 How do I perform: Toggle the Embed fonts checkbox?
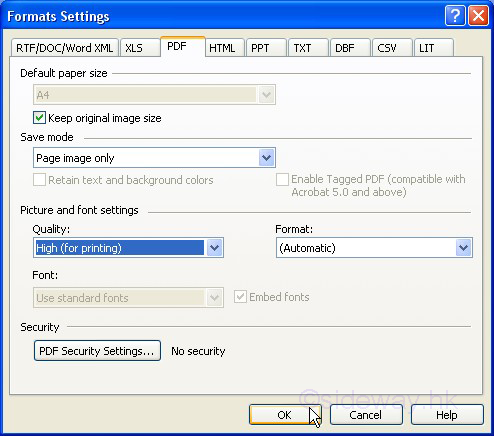click(240, 297)
